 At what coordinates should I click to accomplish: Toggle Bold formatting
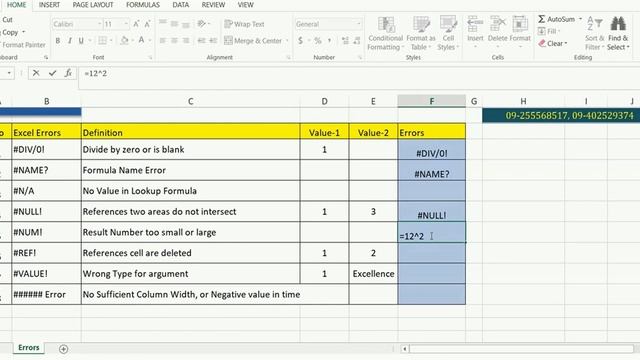[58, 40]
